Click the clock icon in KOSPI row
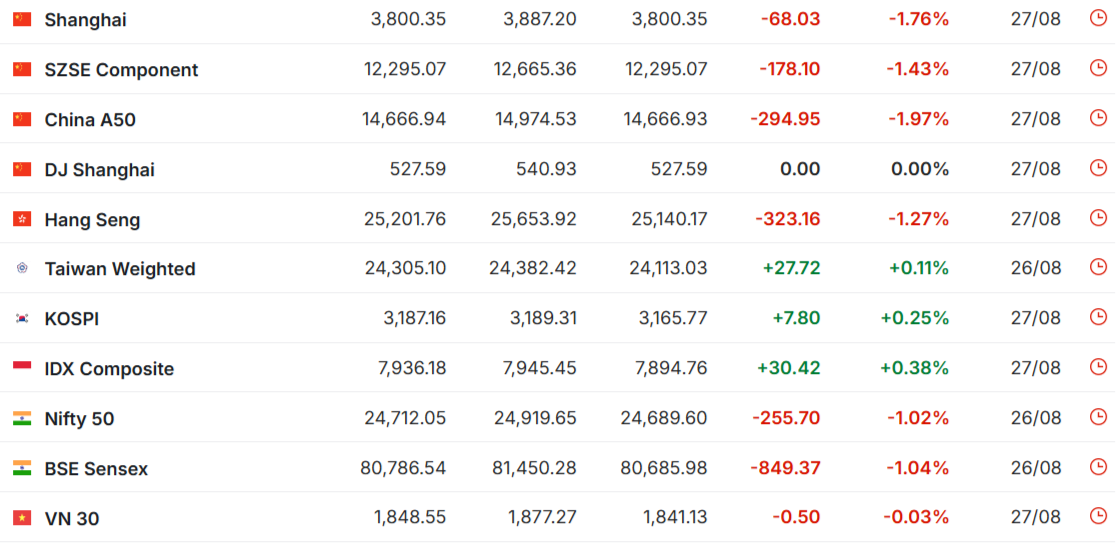The height and width of the screenshot is (543, 1117). click(x=1098, y=317)
